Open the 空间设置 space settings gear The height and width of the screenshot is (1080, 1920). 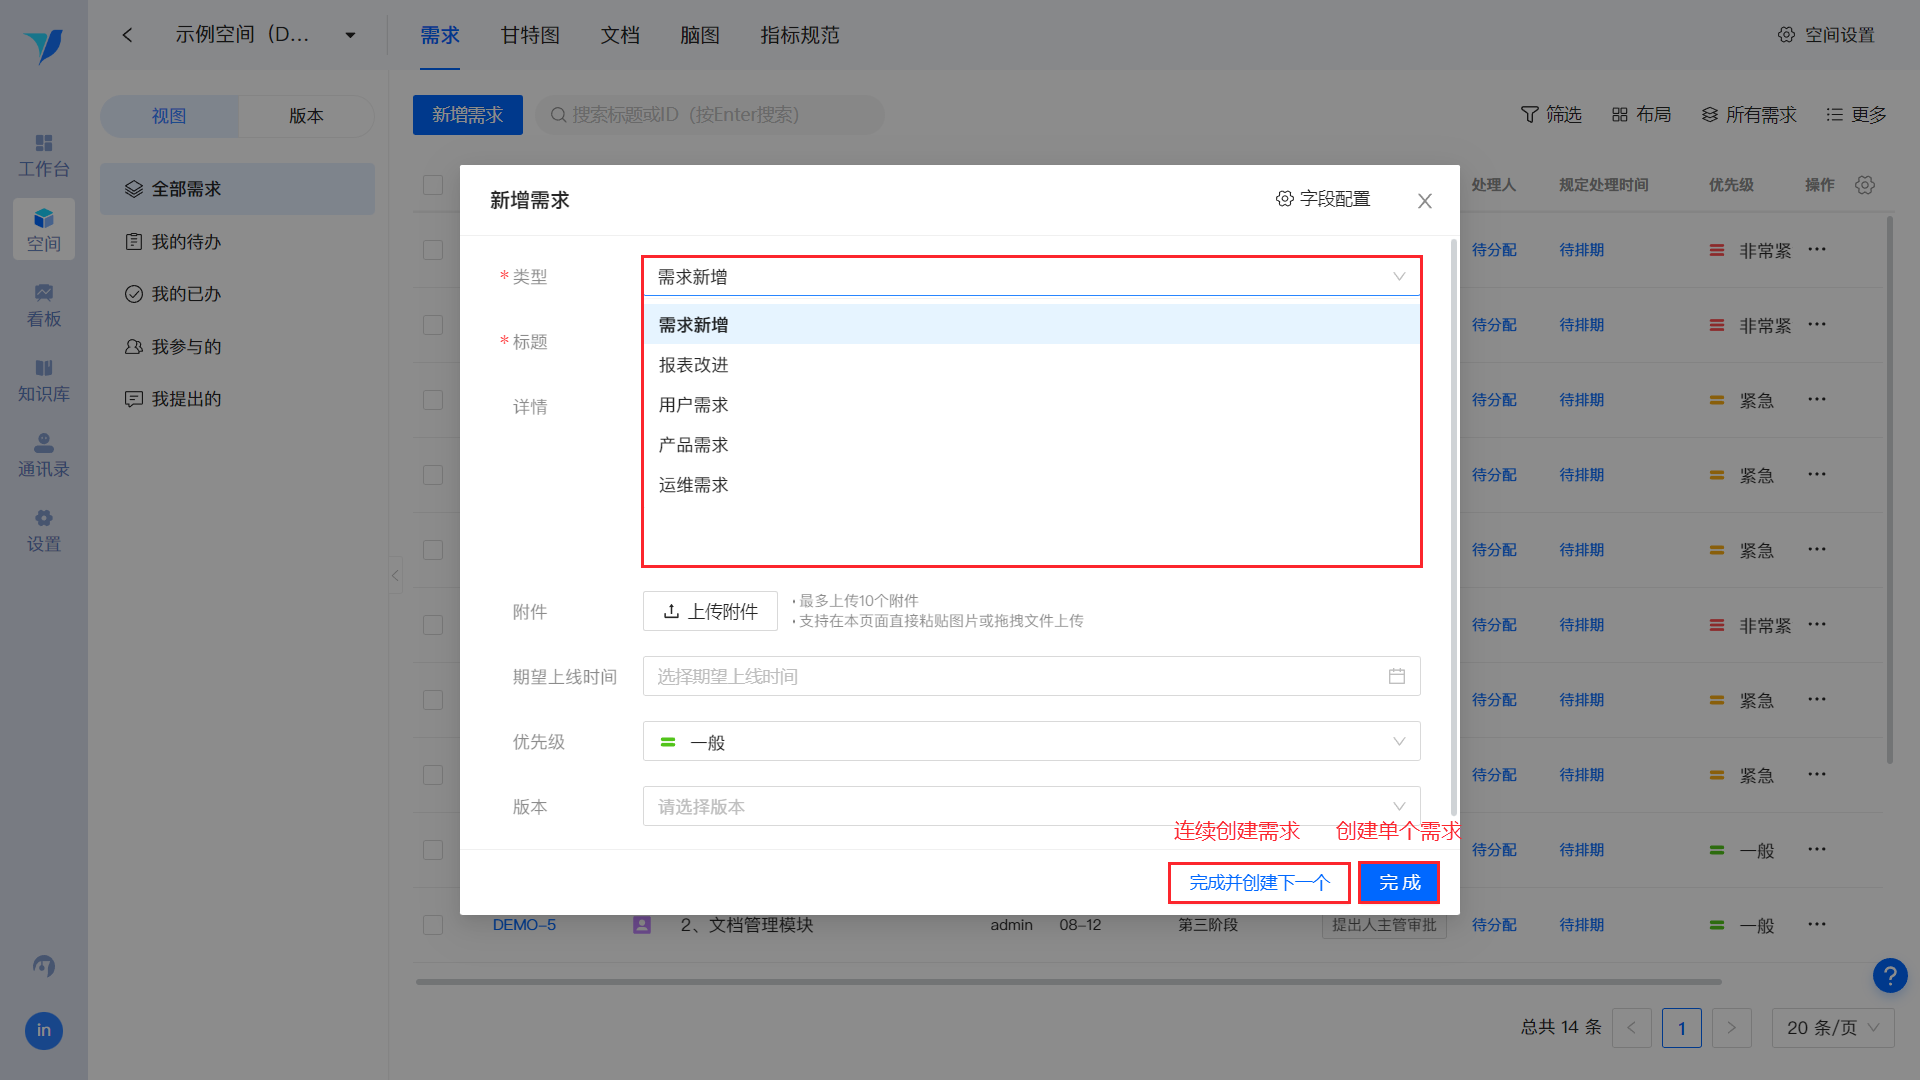click(1786, 33)
